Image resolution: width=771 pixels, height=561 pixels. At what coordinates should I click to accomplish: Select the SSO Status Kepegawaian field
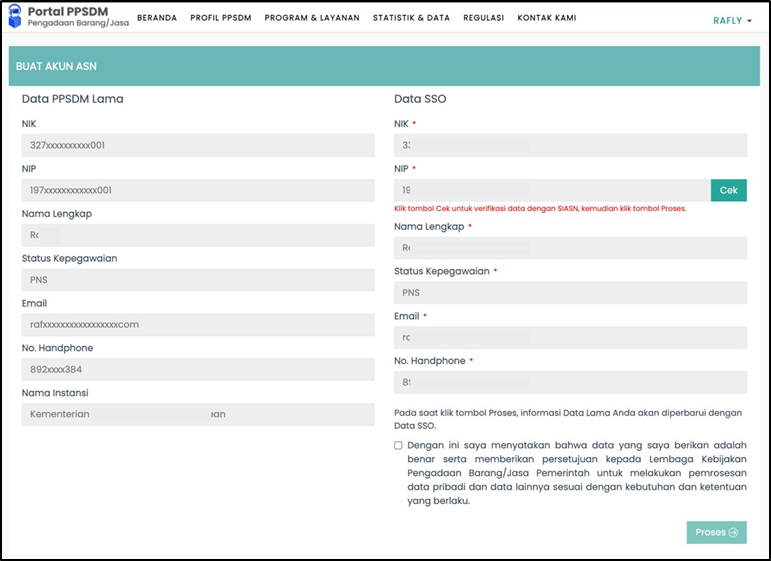tap(570, 293)
